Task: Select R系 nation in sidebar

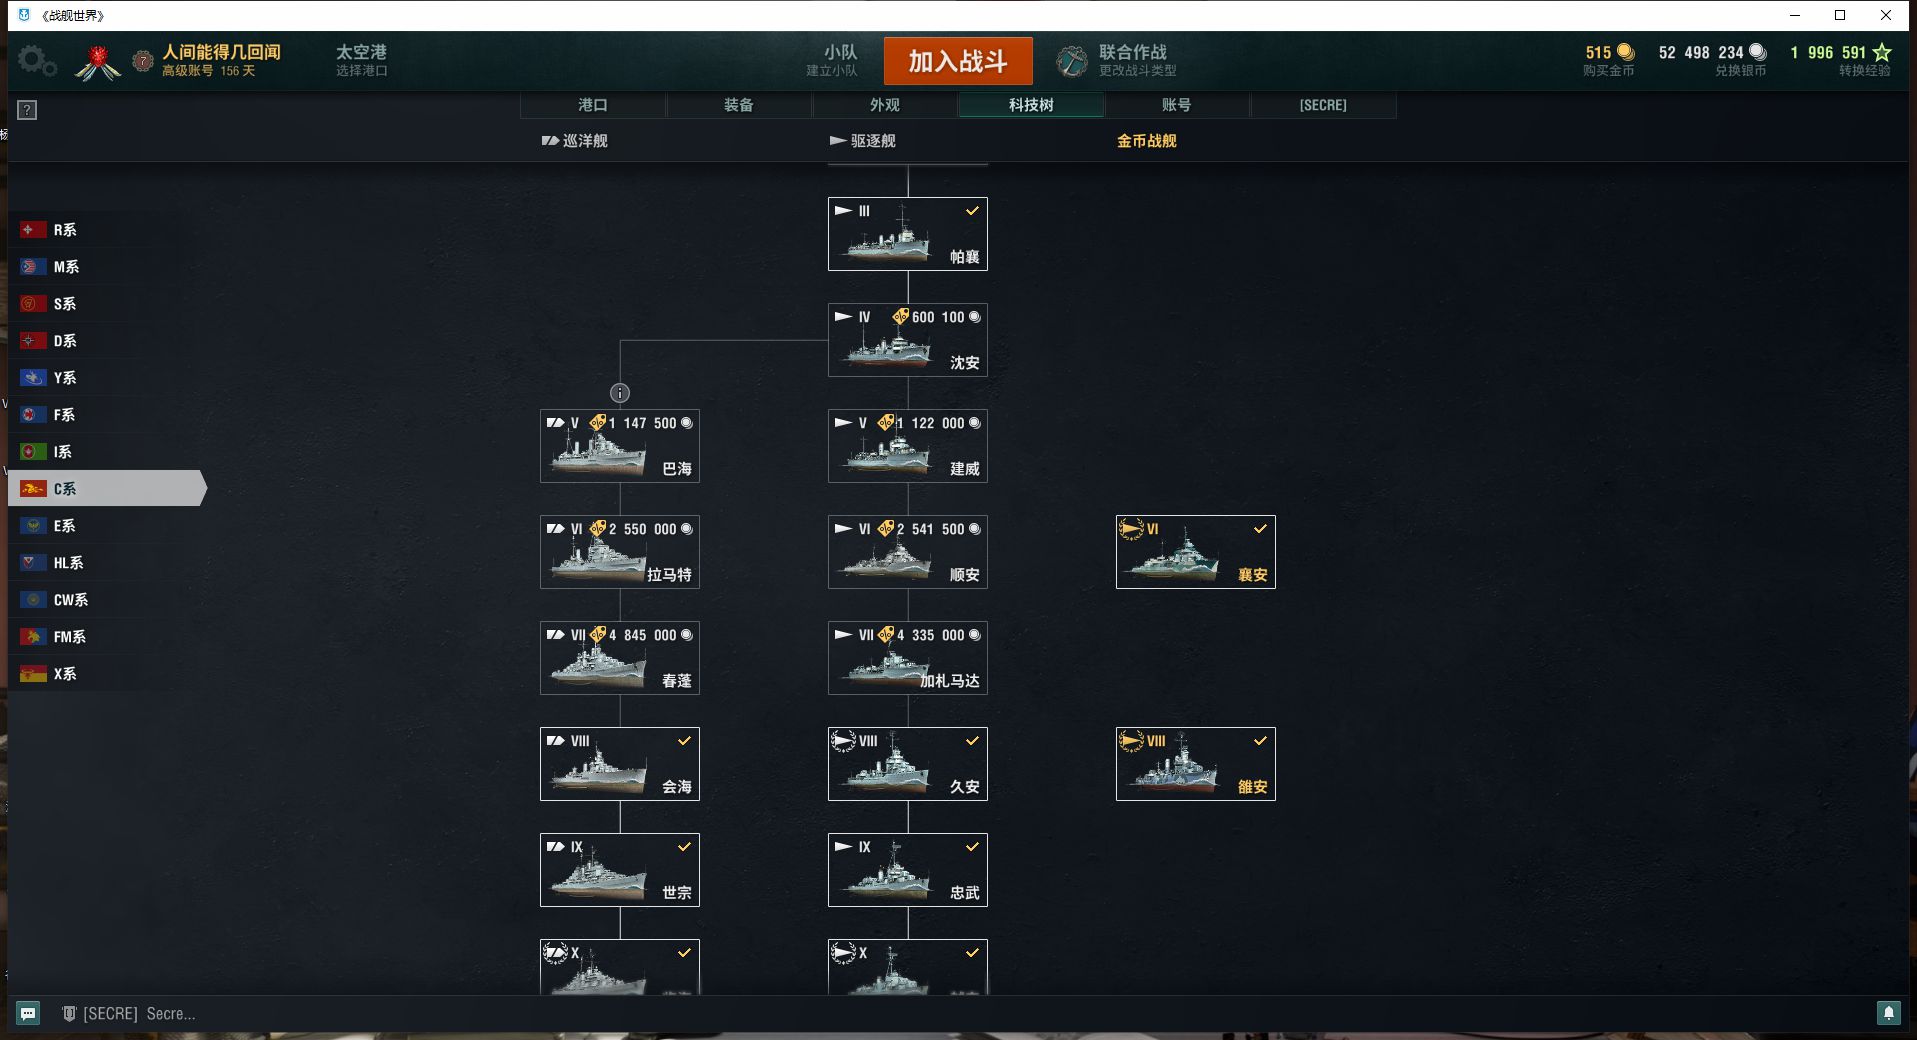Action: [x=106, y=229]
